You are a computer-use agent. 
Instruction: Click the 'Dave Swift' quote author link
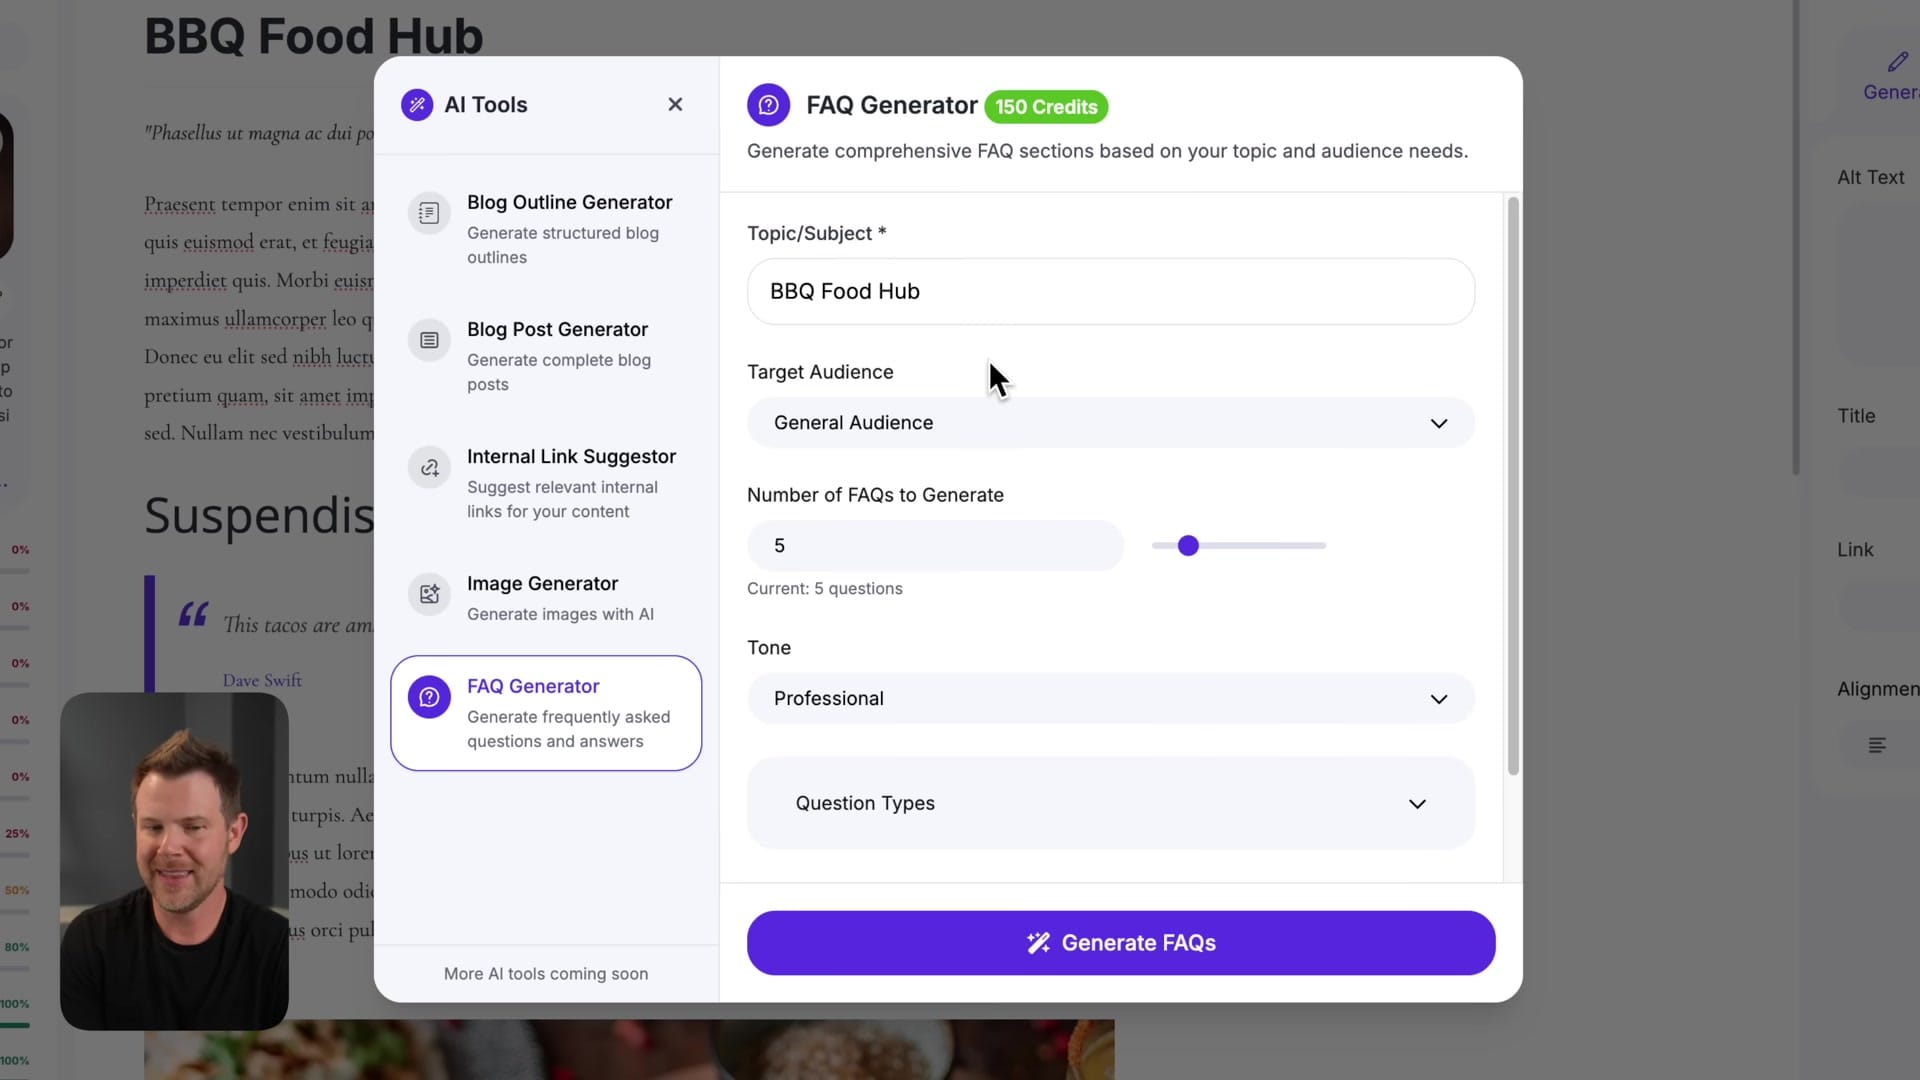pos(262,681)
